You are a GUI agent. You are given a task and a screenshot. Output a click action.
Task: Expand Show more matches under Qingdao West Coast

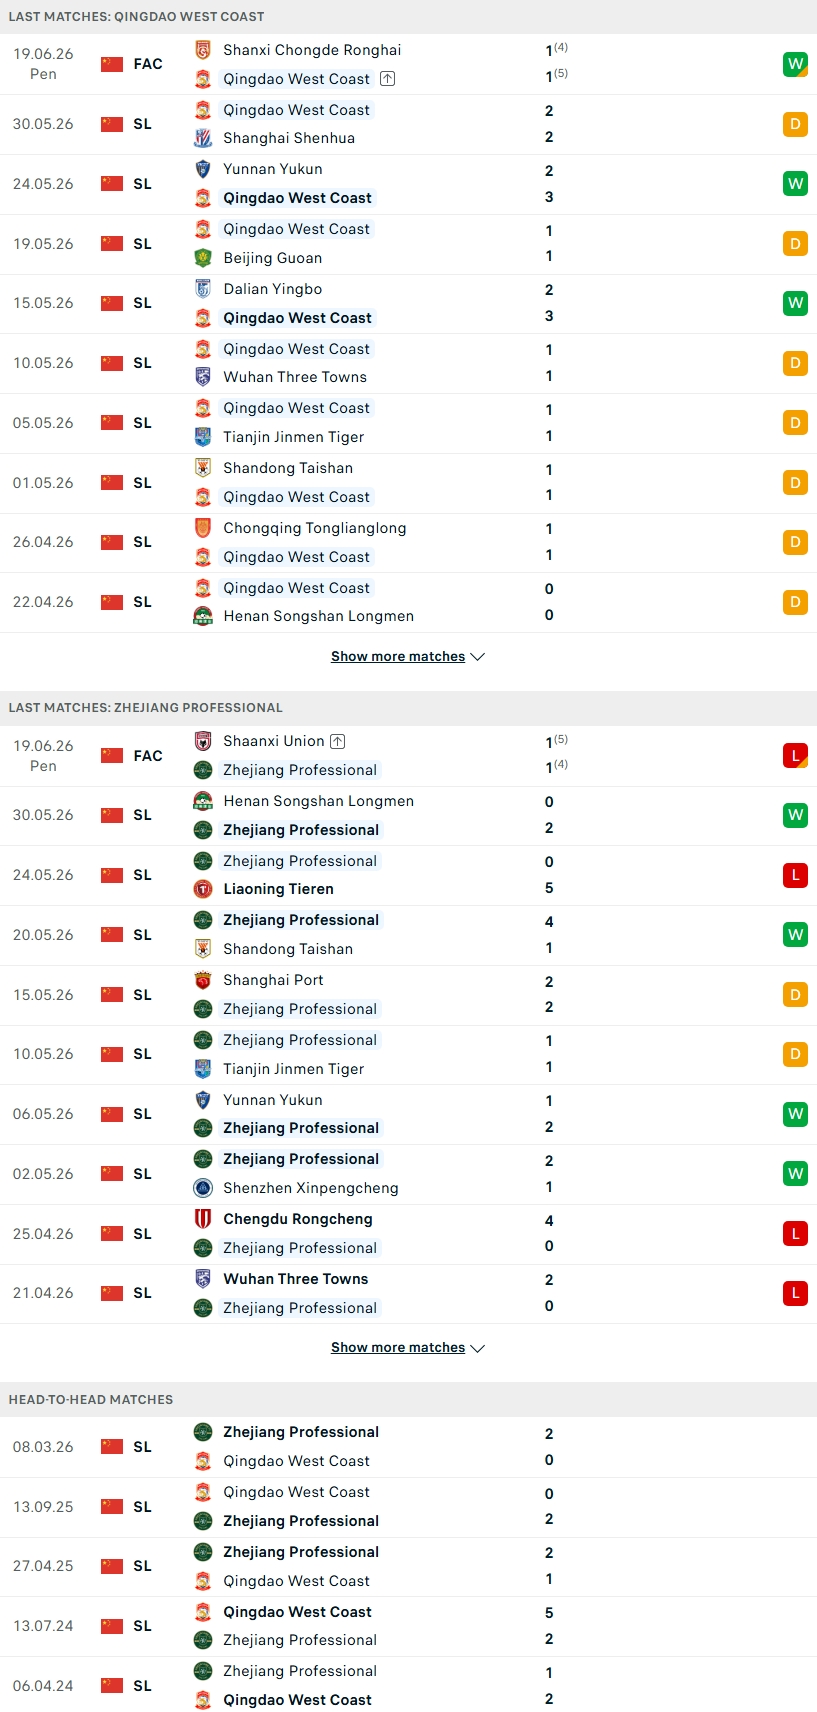pyautogui.click(x=398, y=657)
